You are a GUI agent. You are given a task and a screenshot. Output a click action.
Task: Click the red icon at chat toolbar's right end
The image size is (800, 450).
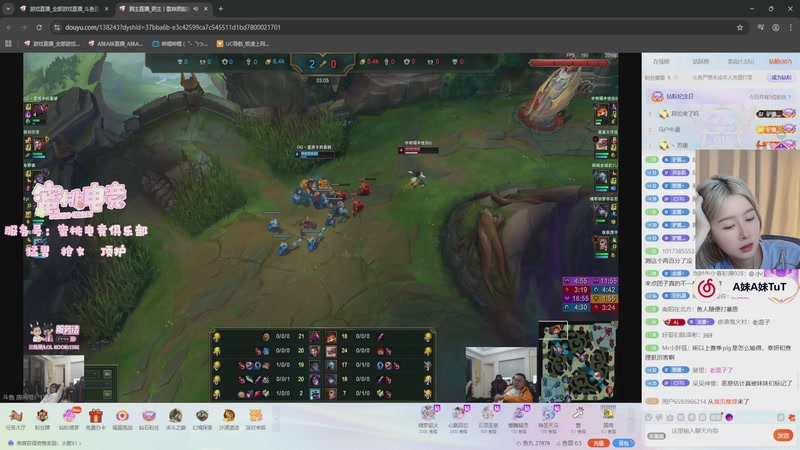[791, 417]
